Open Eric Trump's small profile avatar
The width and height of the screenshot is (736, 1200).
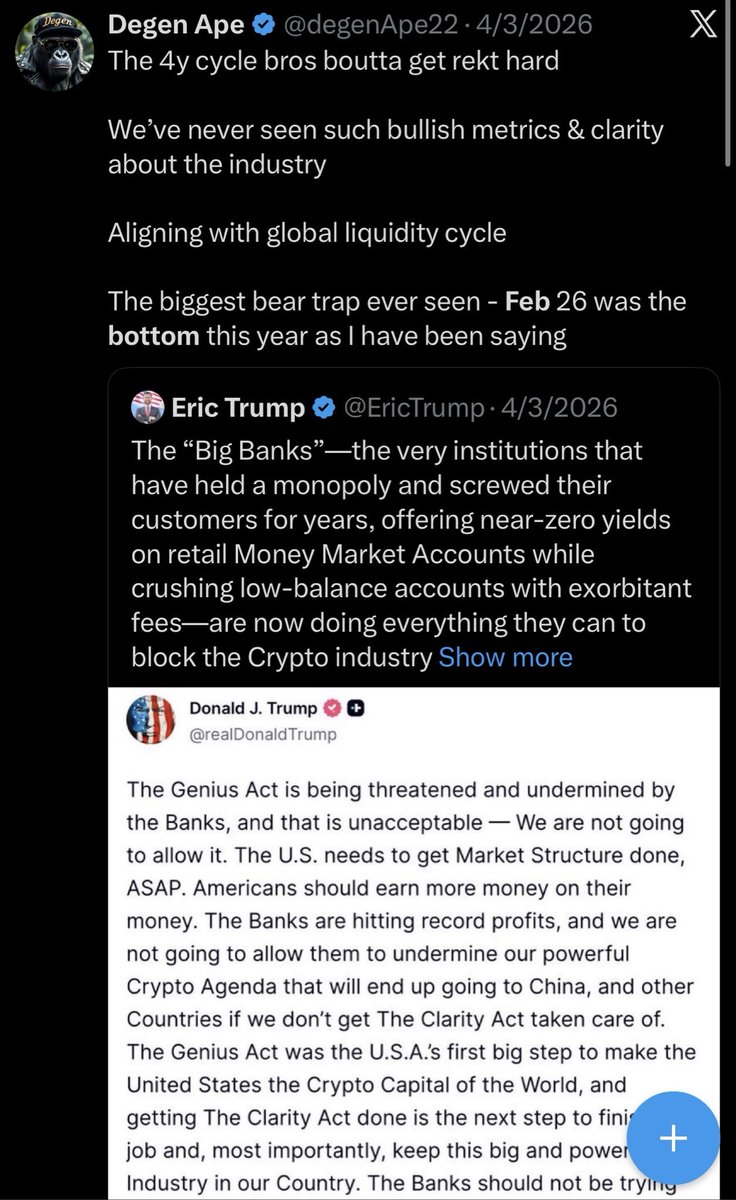[146, 406]
